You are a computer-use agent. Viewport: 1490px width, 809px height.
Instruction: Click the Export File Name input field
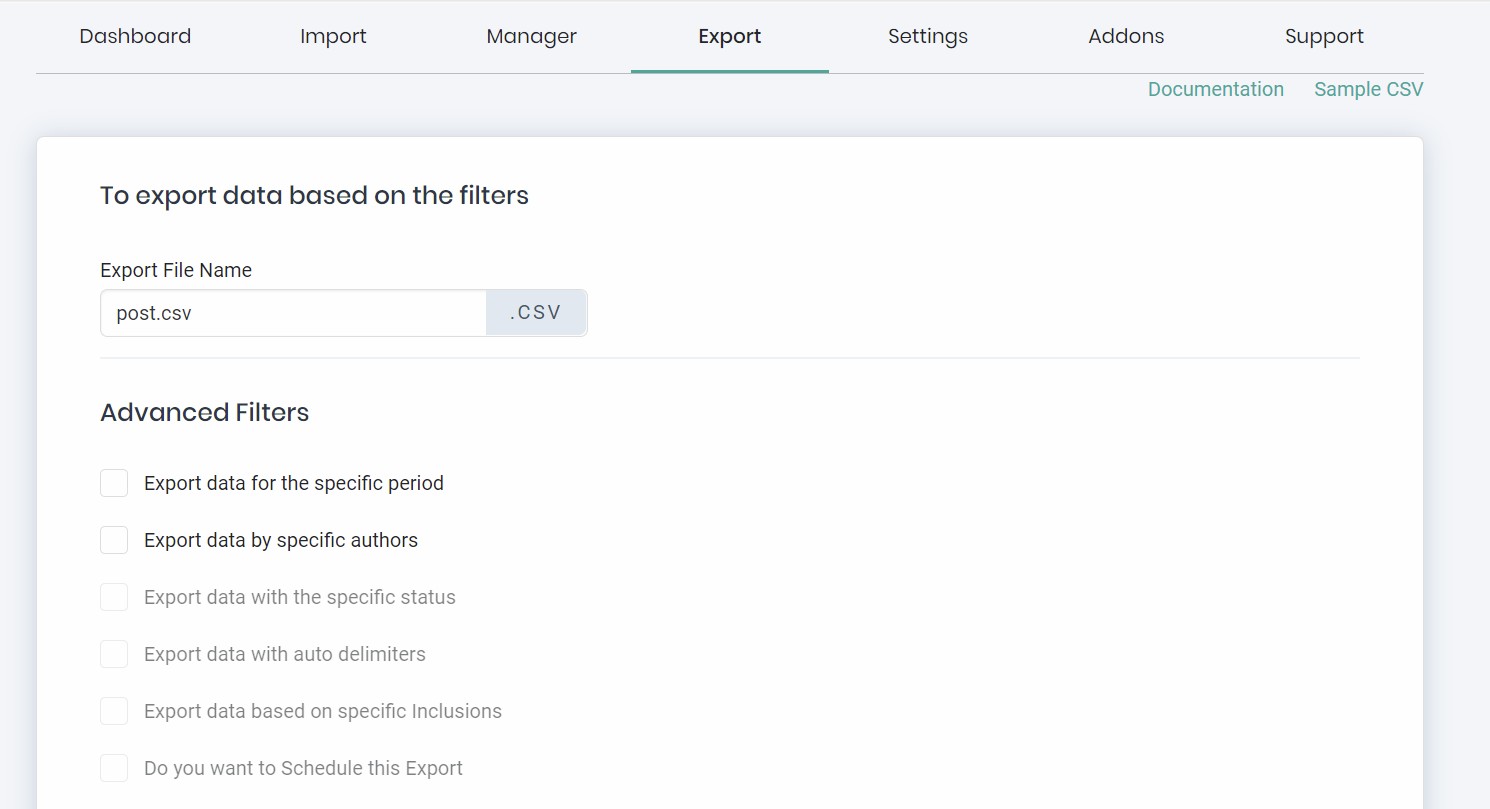(x=293, y=313)
